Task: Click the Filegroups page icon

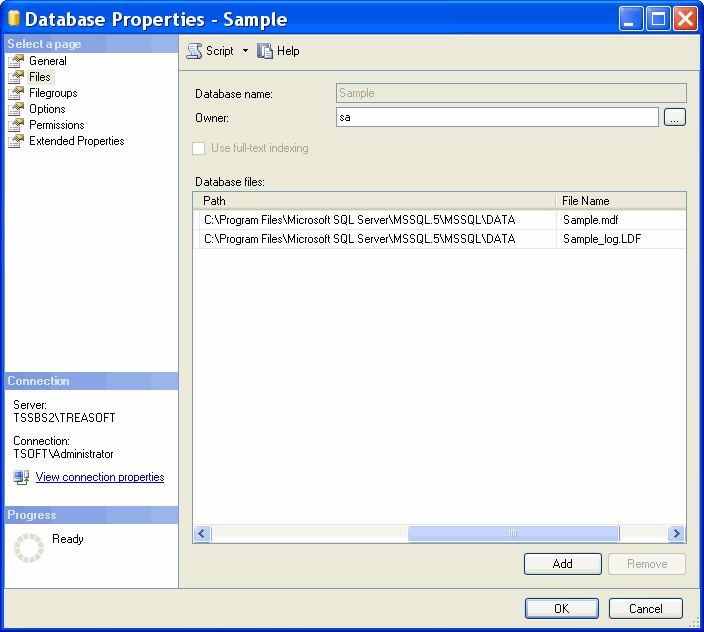Action: pos(16,93)
